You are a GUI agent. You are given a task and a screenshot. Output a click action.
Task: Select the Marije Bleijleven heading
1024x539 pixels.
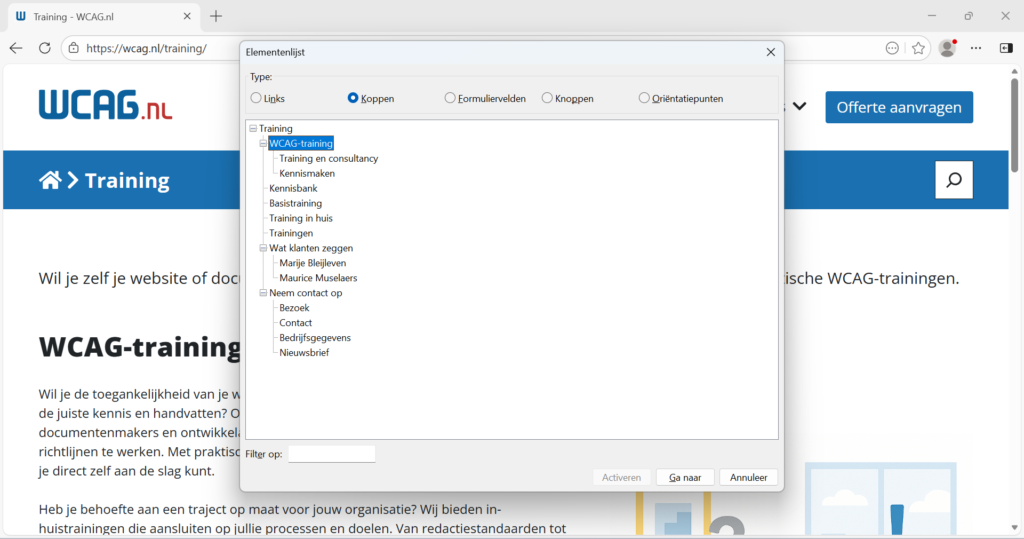click(x=313, y=263)
